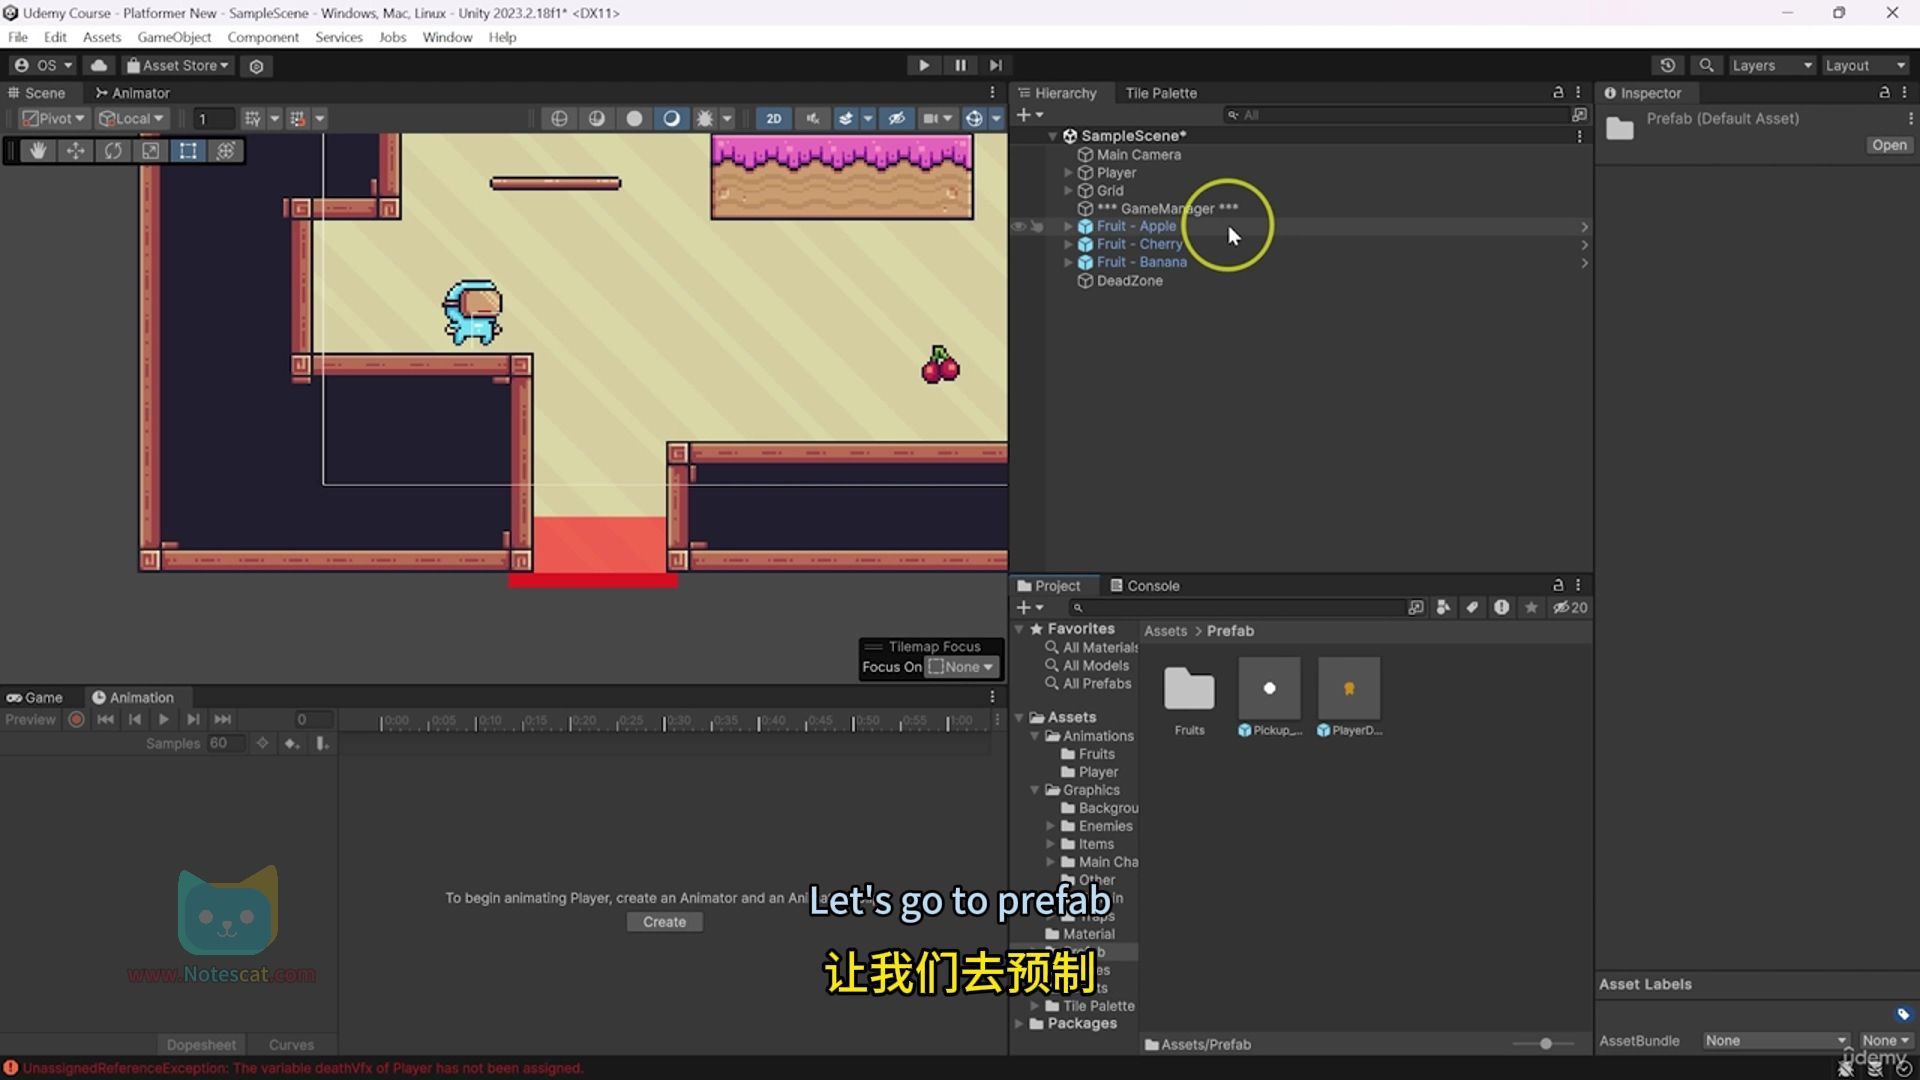Select the PlayerD prefab thumbnail
This screenshot has width=1920, height=1080.
pyautogui.click(x=1349, y=698)
